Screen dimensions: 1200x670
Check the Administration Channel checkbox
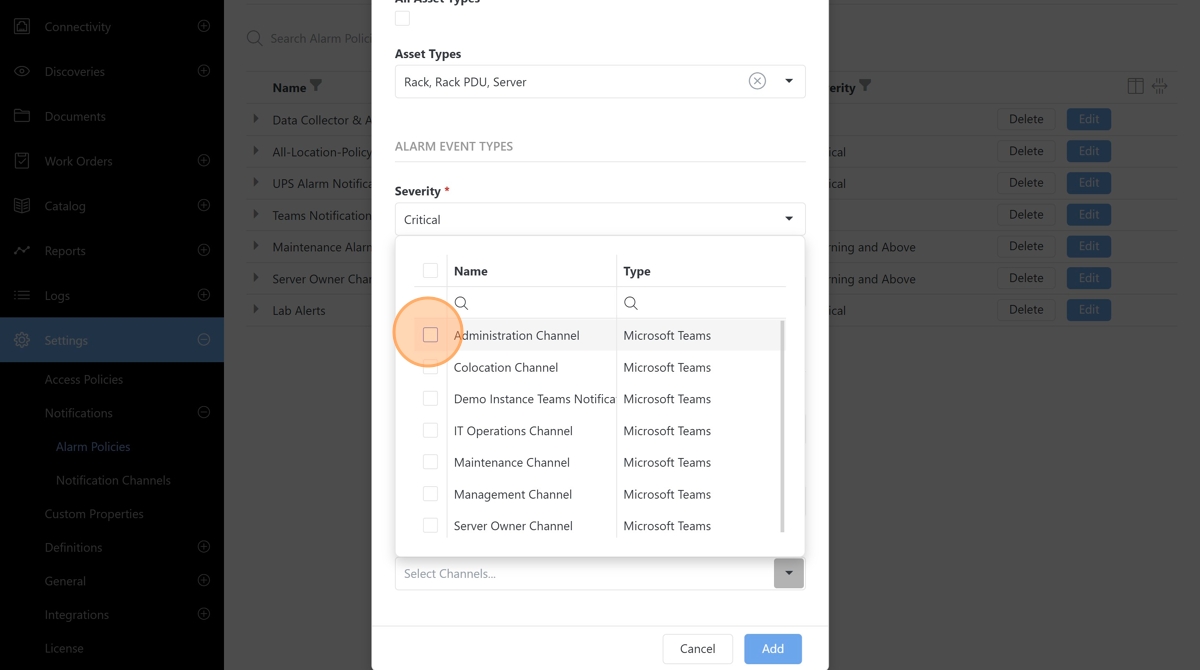430,335
